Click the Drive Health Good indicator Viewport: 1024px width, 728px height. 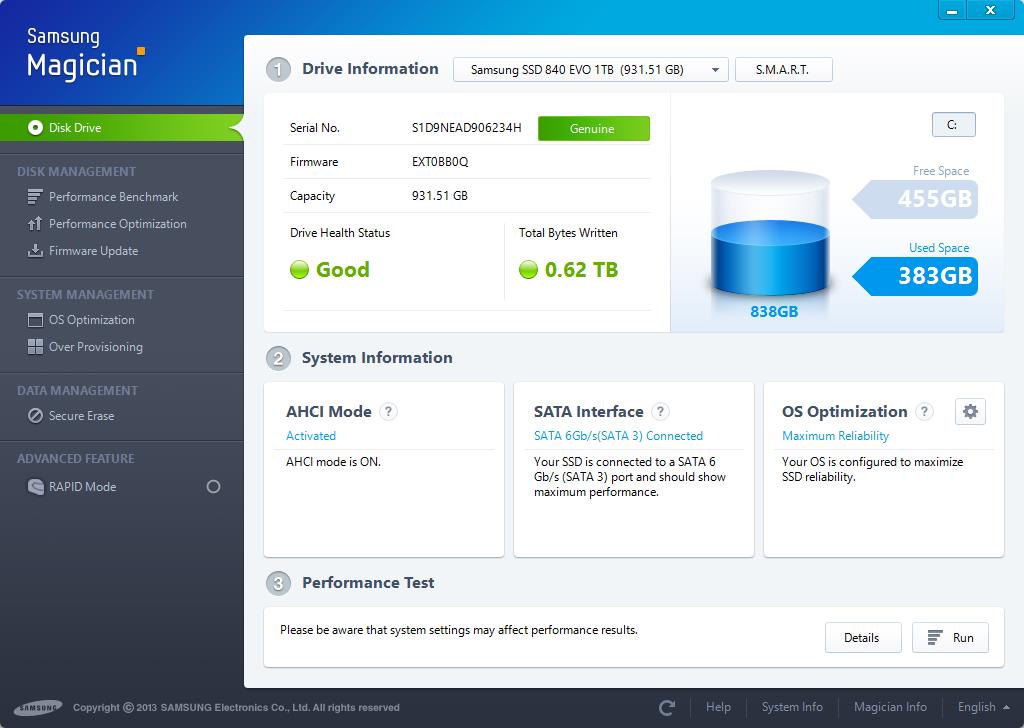330,270
